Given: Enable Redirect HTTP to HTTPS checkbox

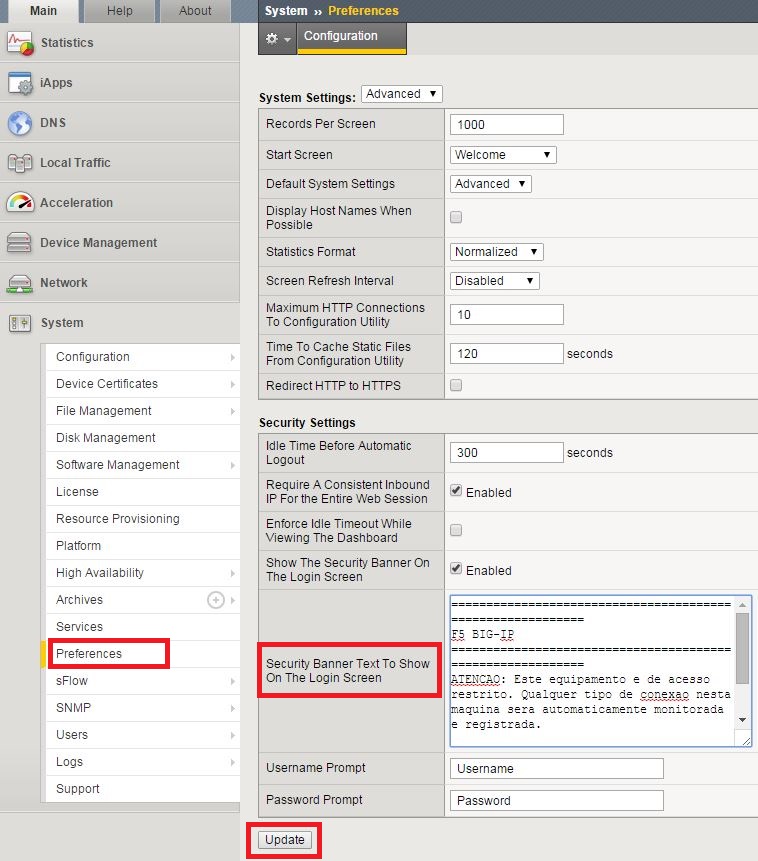Looking at the screenshot, I should 456,385.
